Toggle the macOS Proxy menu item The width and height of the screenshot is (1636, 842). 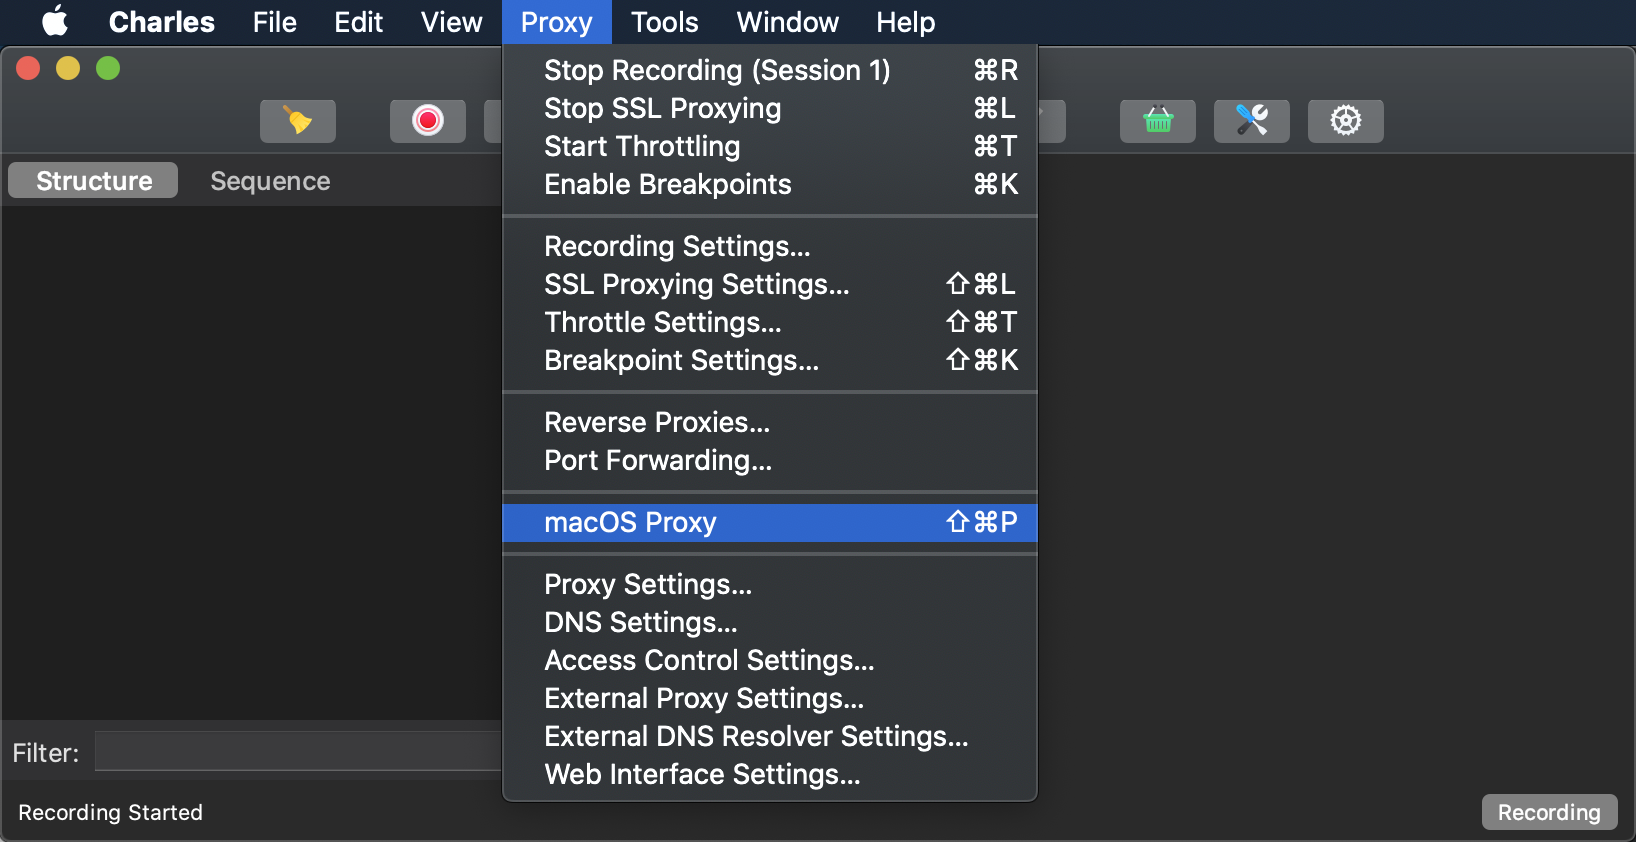coord(770,522)
